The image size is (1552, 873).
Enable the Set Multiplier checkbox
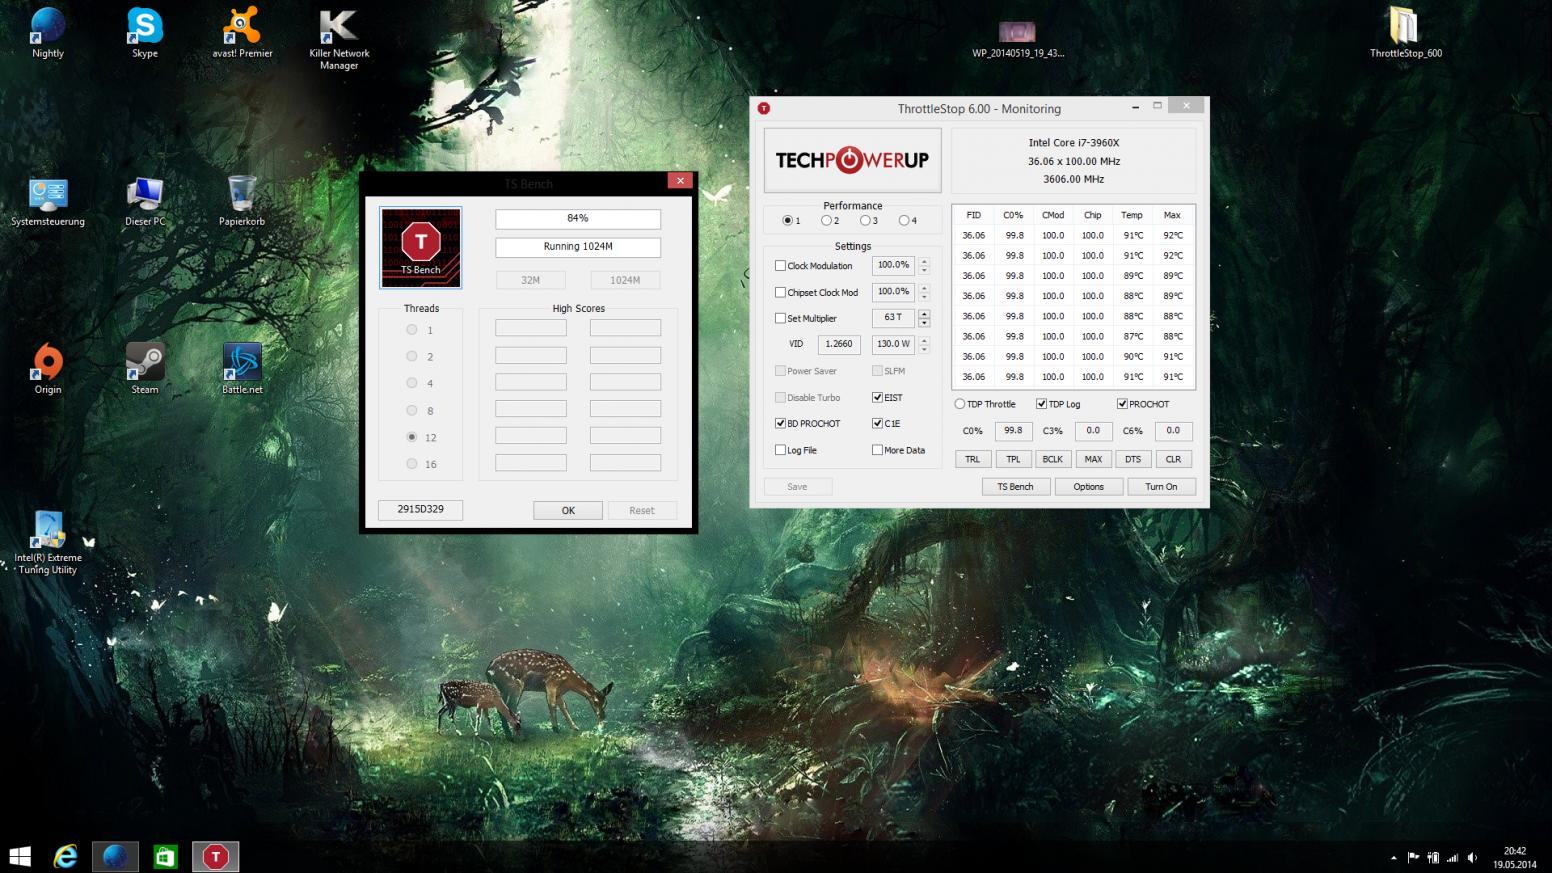(780, 319)
